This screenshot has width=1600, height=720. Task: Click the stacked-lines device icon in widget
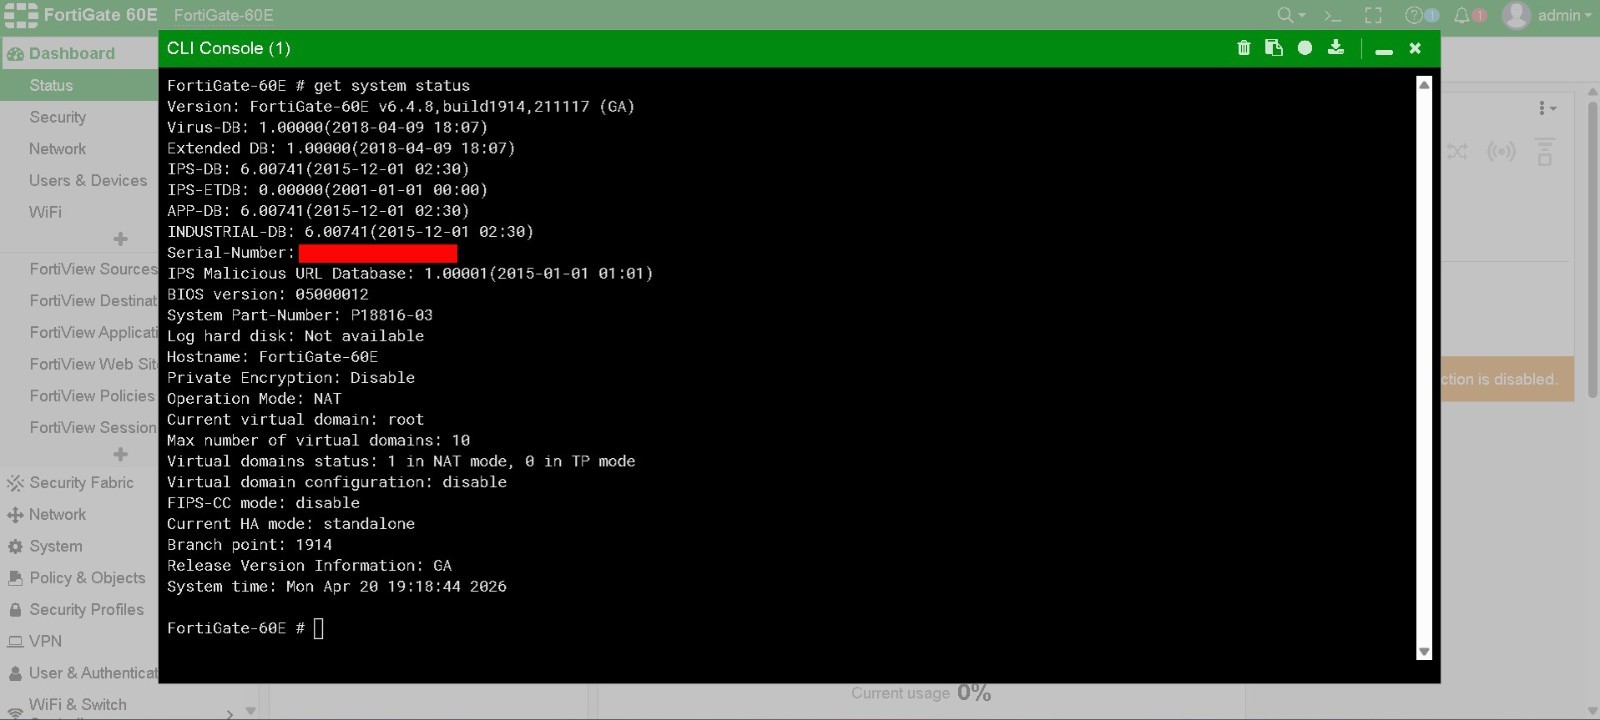click(x=1545, y=151)
